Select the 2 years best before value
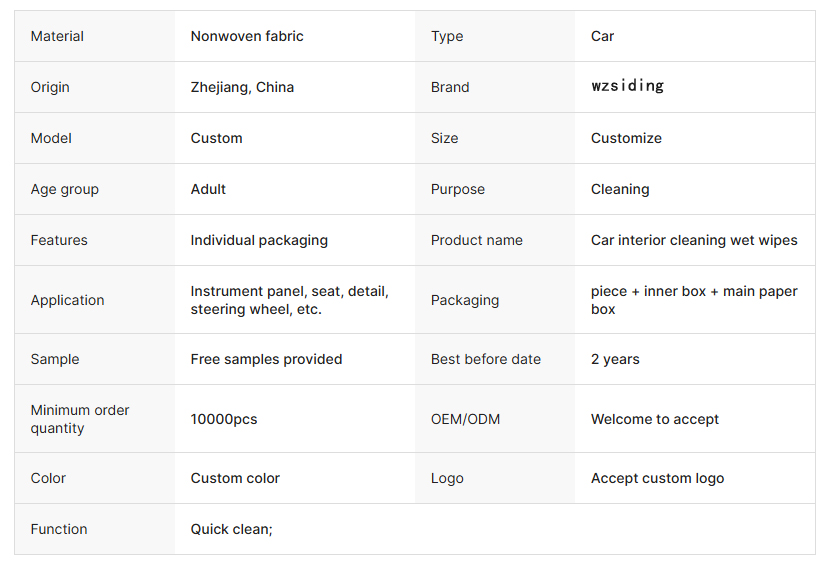821x565 pixels. pyautogui.click(x=615, y=359)
